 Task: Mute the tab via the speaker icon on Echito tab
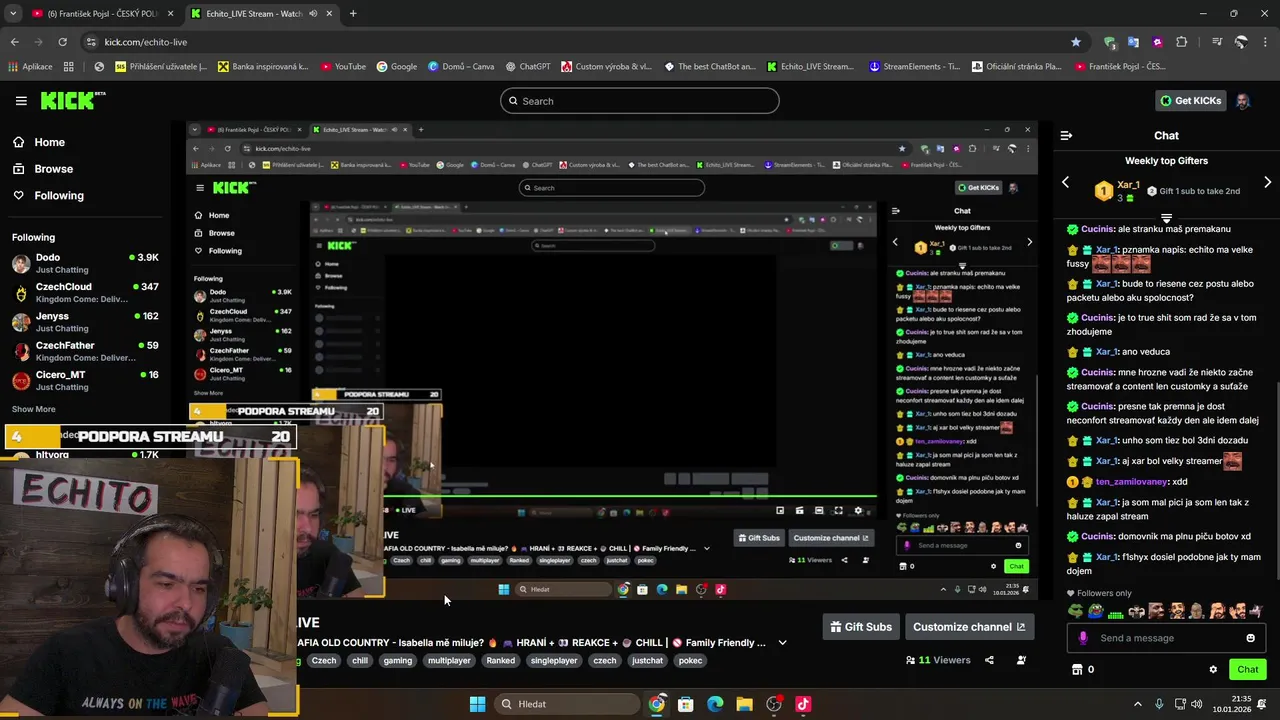tap(313, 14)
